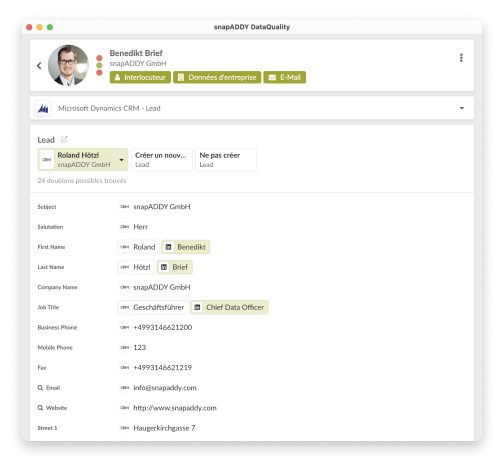Screen dimensions: 504x470
Task: Click the 24 doublons possibles trouvés text
Action: point(82,181)
